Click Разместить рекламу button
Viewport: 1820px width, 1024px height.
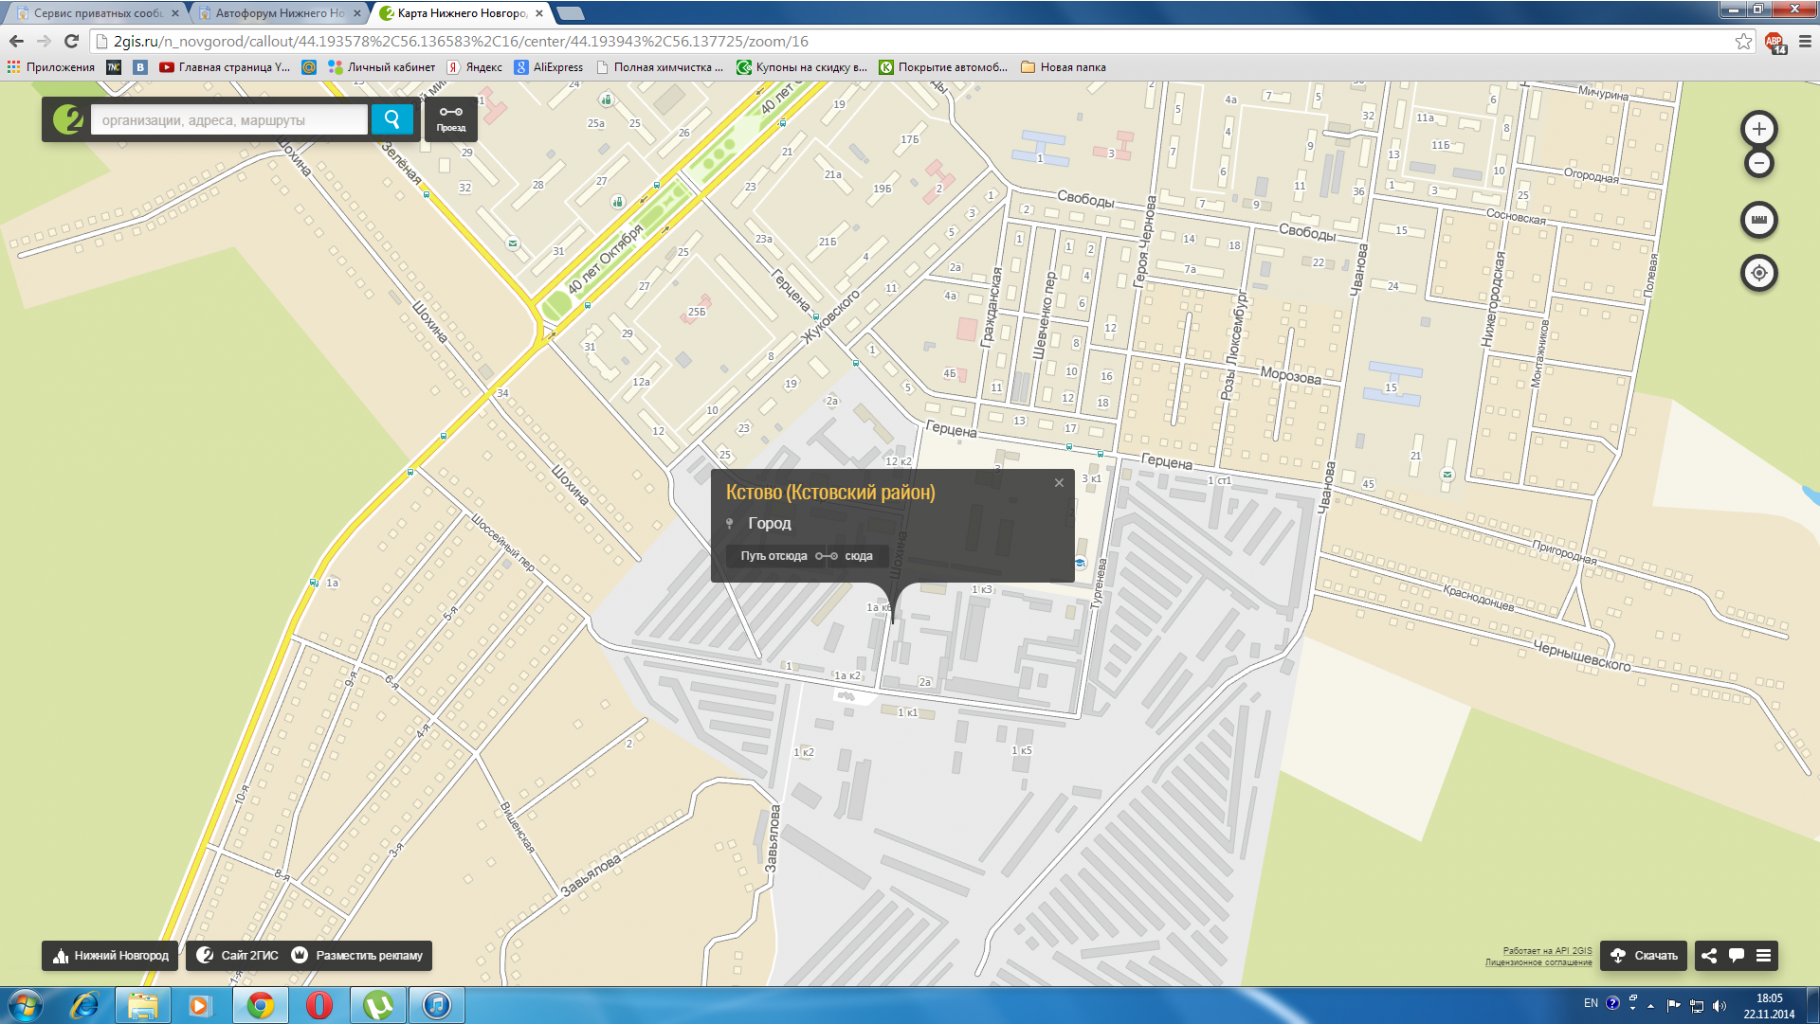click(358, 956)
